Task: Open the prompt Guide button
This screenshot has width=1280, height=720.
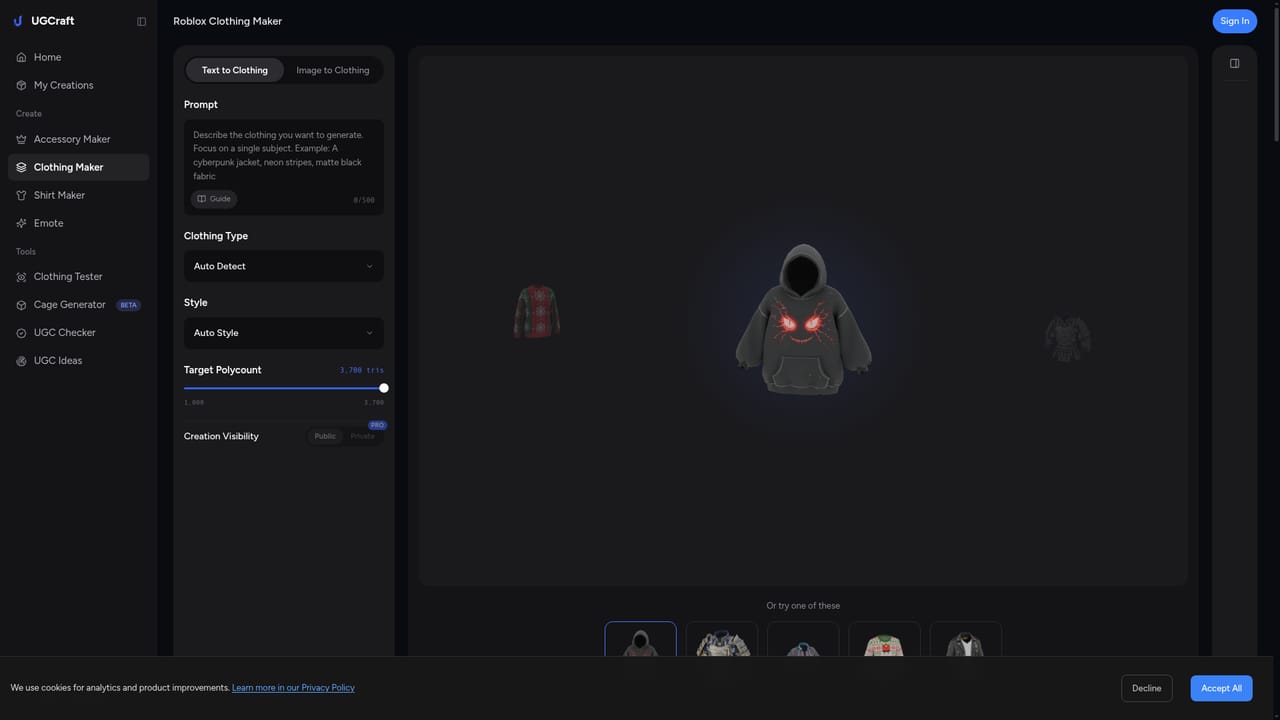Action: click(214, 199)
